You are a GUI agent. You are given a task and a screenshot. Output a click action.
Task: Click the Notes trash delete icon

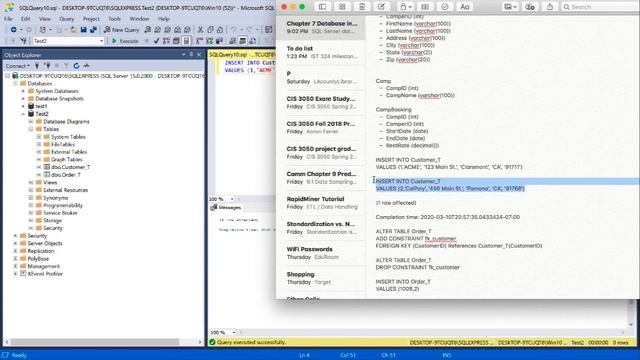[362, 7]
